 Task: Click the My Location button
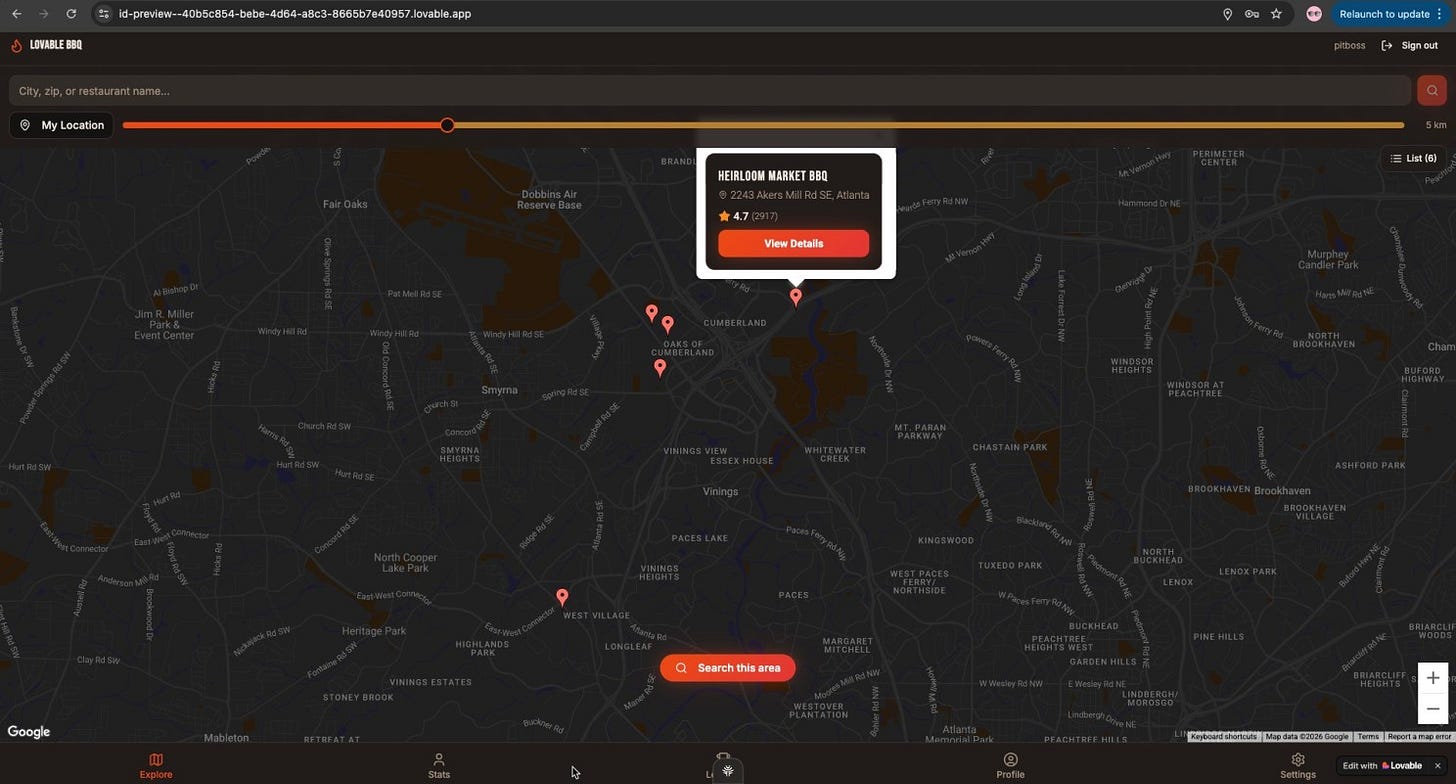pos(62,125)
